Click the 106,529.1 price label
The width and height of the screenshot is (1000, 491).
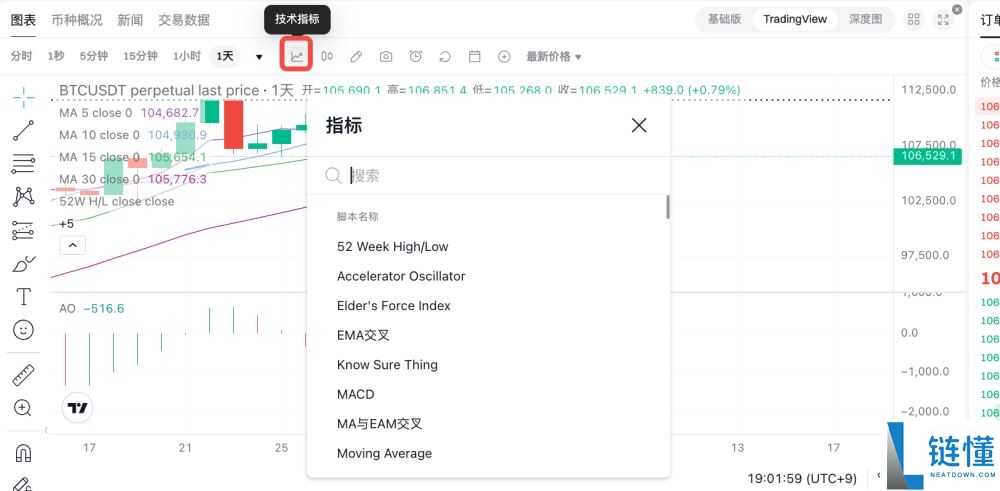[x=927, y=156]
